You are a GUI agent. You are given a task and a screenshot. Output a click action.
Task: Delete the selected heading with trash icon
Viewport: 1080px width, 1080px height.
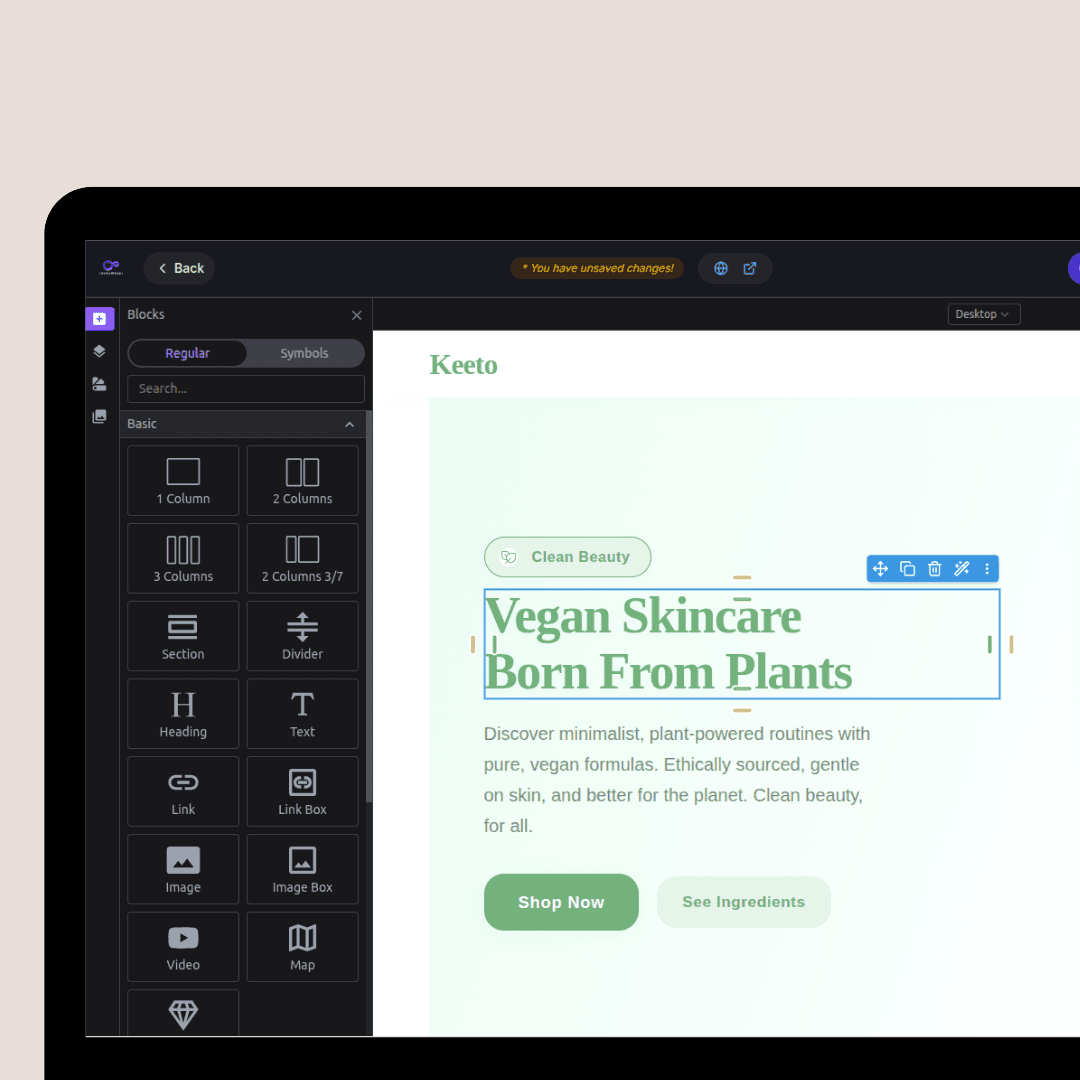[x=934, y=568]
